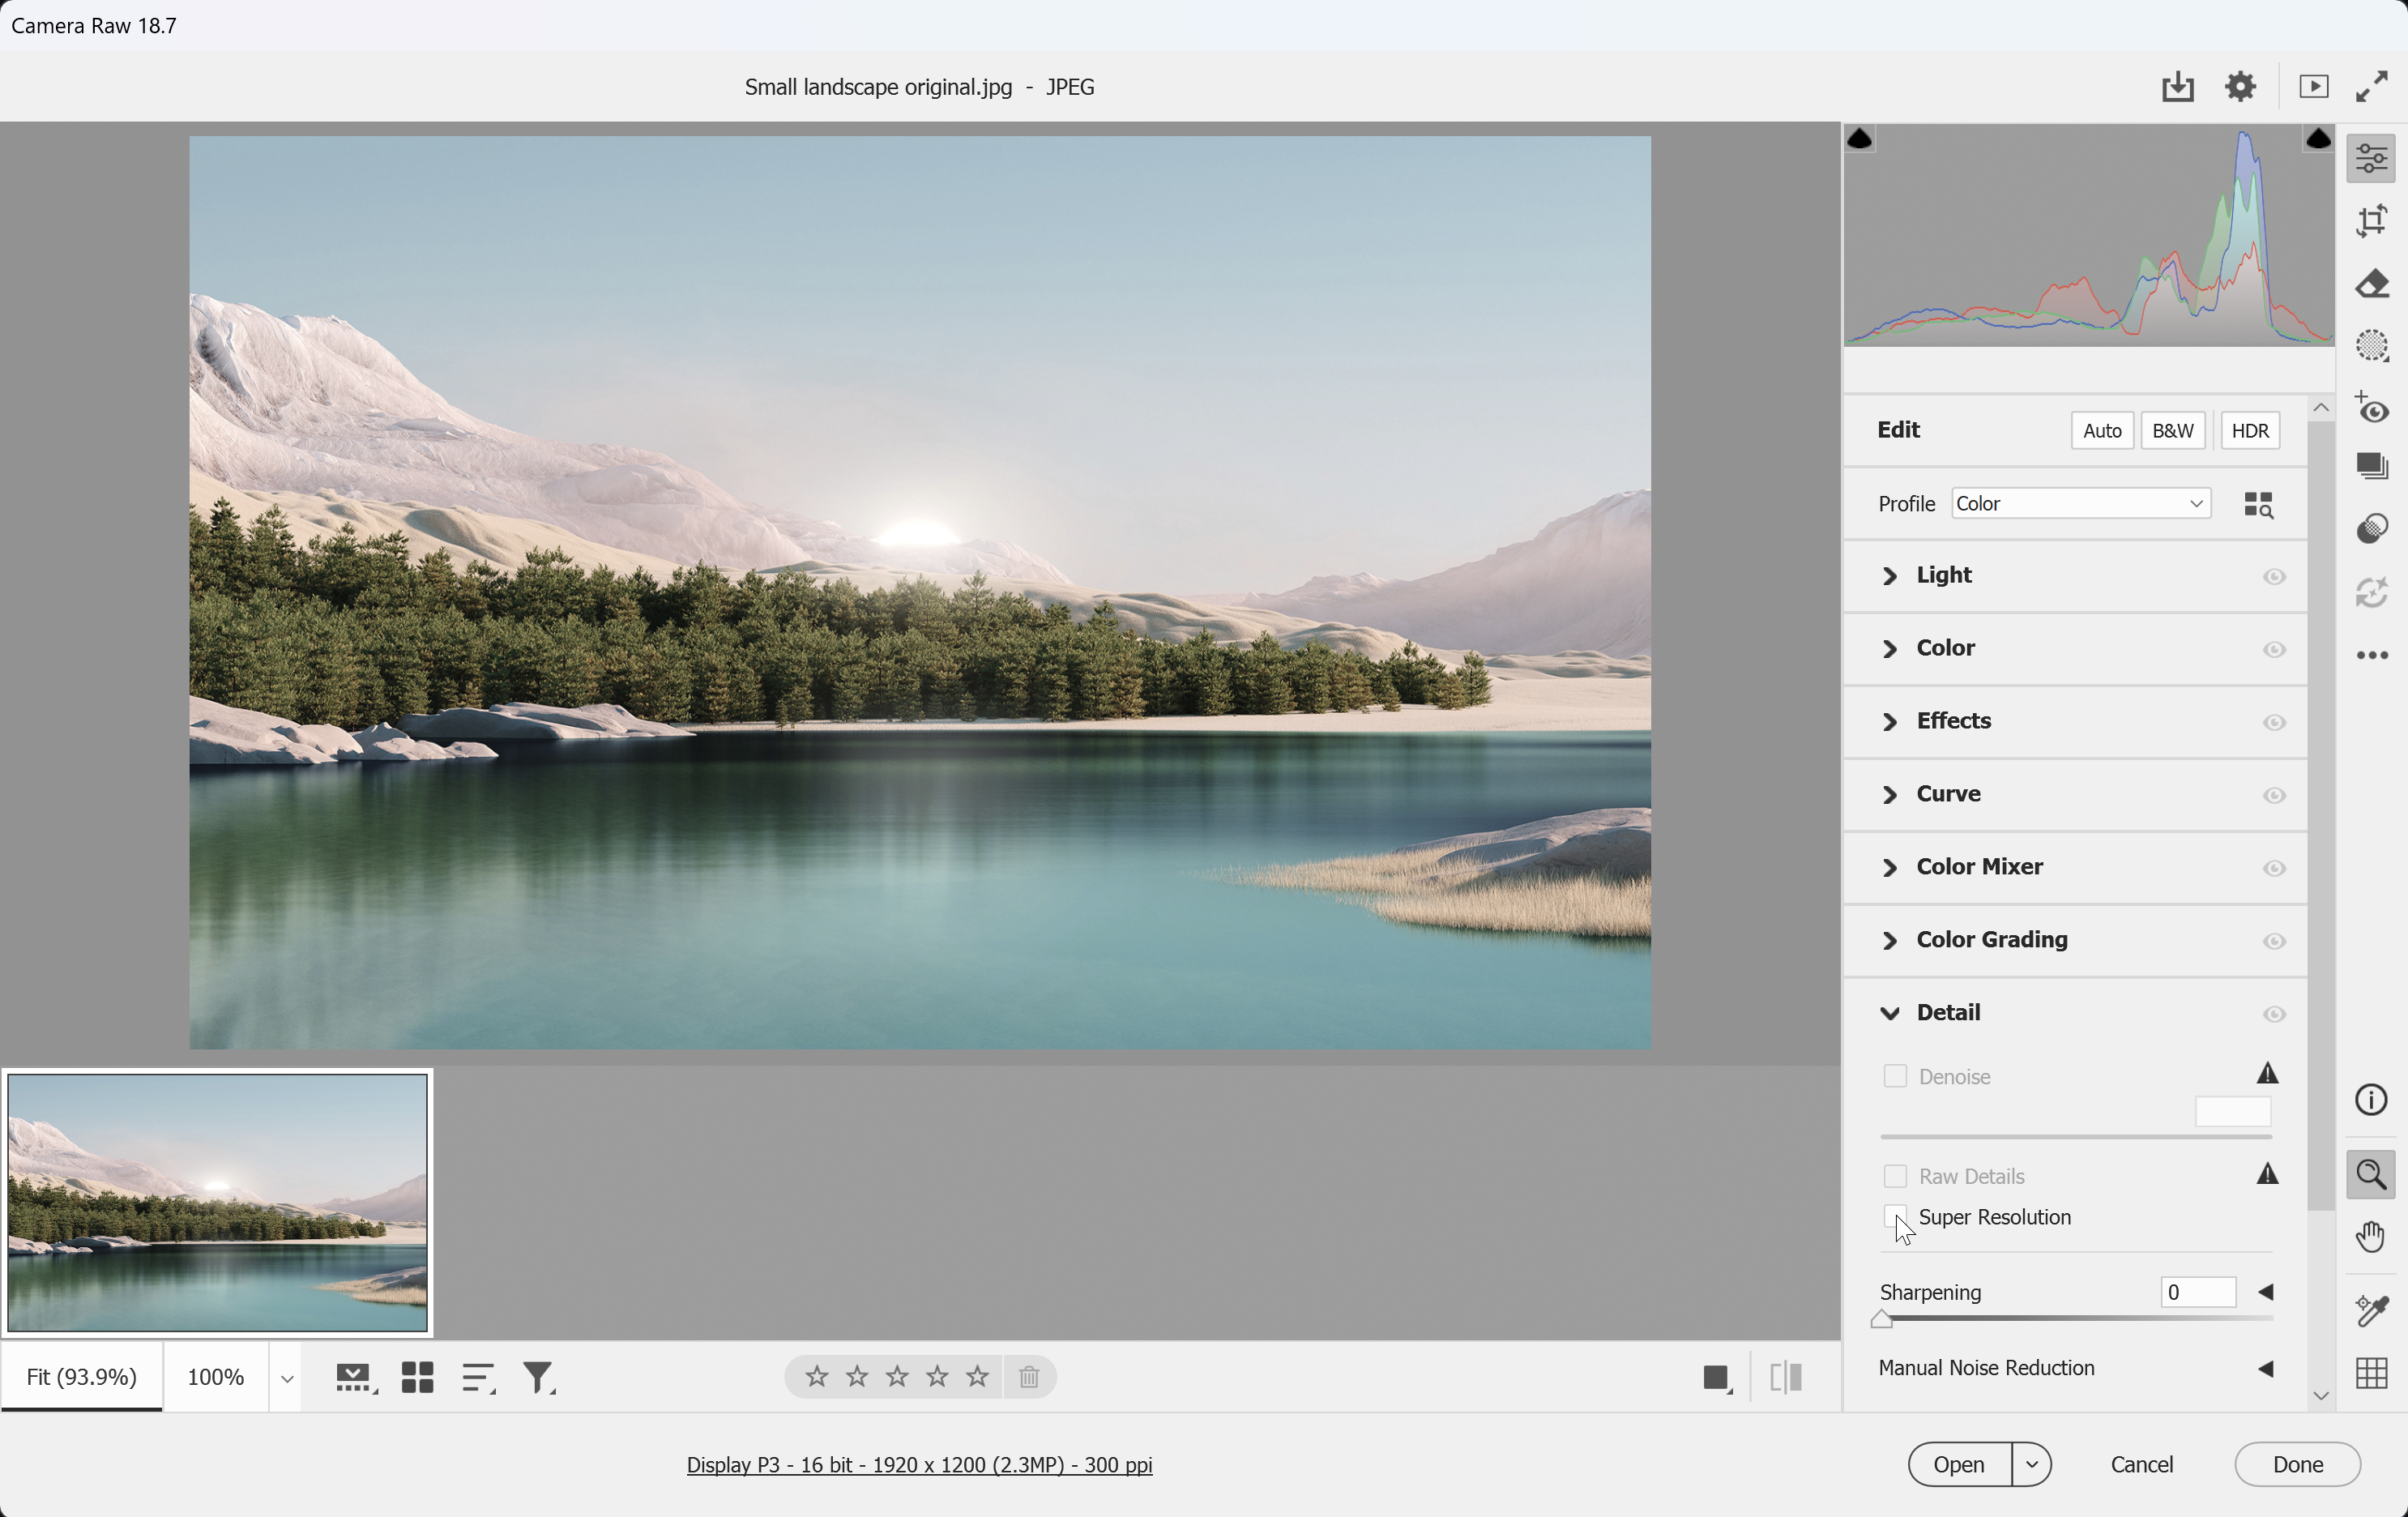This screenshot has height=1517, width=2408.
Task: Toggle full screen mode icon
Action: pyautogui.click(x=2372, y=87)
